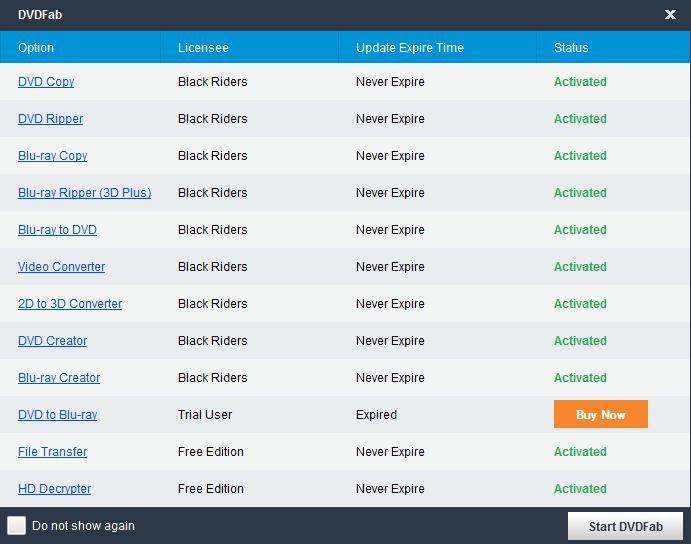Click the Blu-ray Creator link
Viewport: 691px width, 544px height.
click(x=59, y=378)
